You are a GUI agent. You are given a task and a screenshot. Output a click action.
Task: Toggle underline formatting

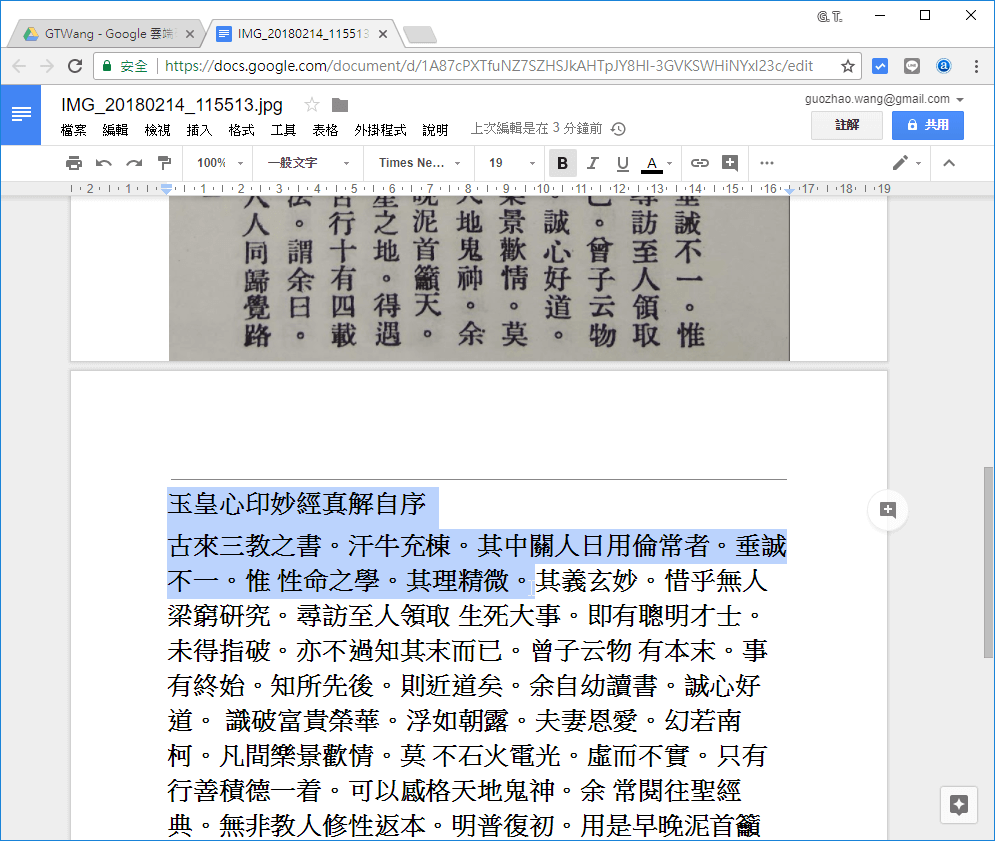pos(622,162)
